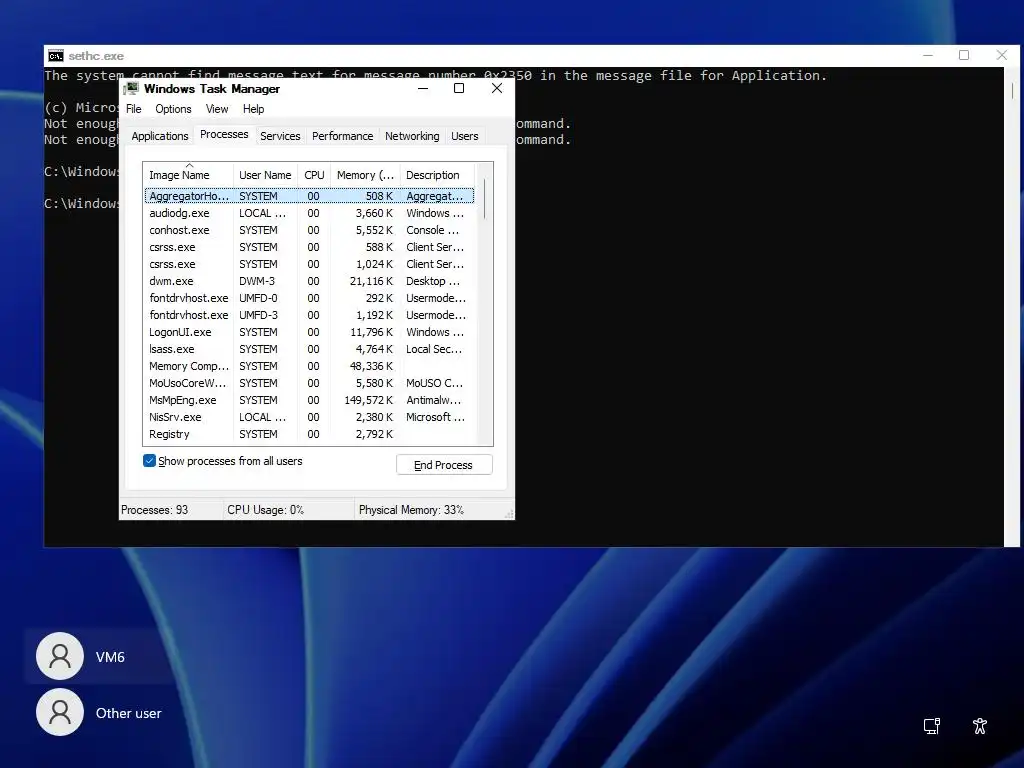Minimize the Windows Task Manager window

(x=423, y=88)
